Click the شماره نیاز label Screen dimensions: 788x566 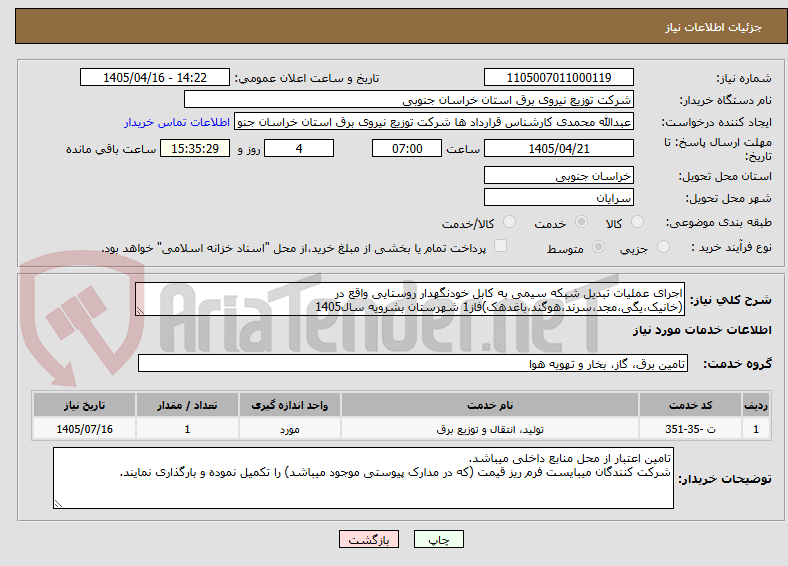pos(744,78)
